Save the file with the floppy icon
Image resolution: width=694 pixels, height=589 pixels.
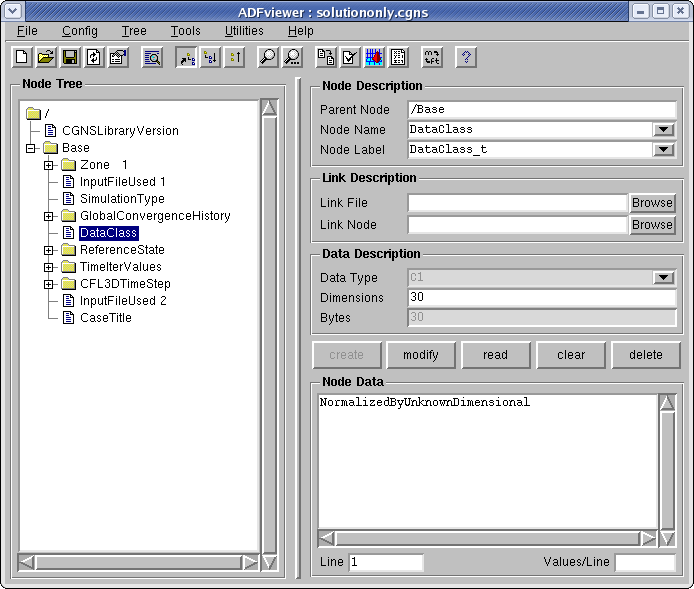(69, 57)
